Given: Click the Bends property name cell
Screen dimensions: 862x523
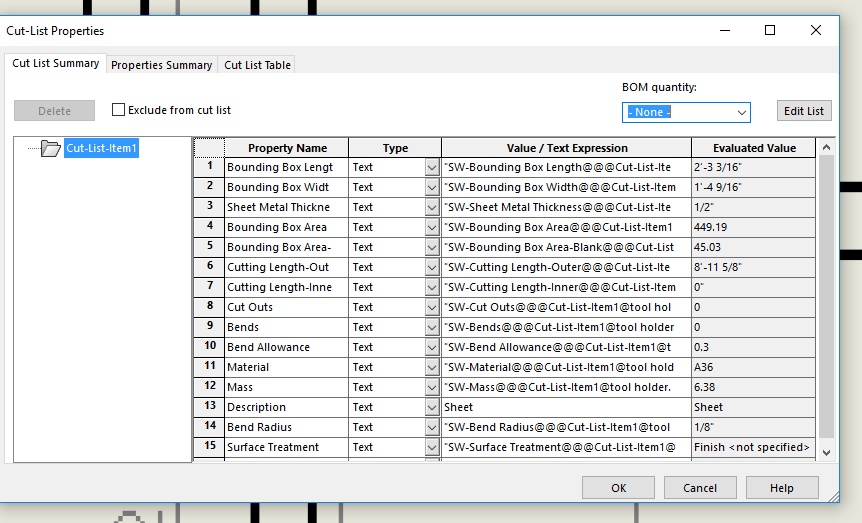Looking at the screenshot, I should coord(286,327).
